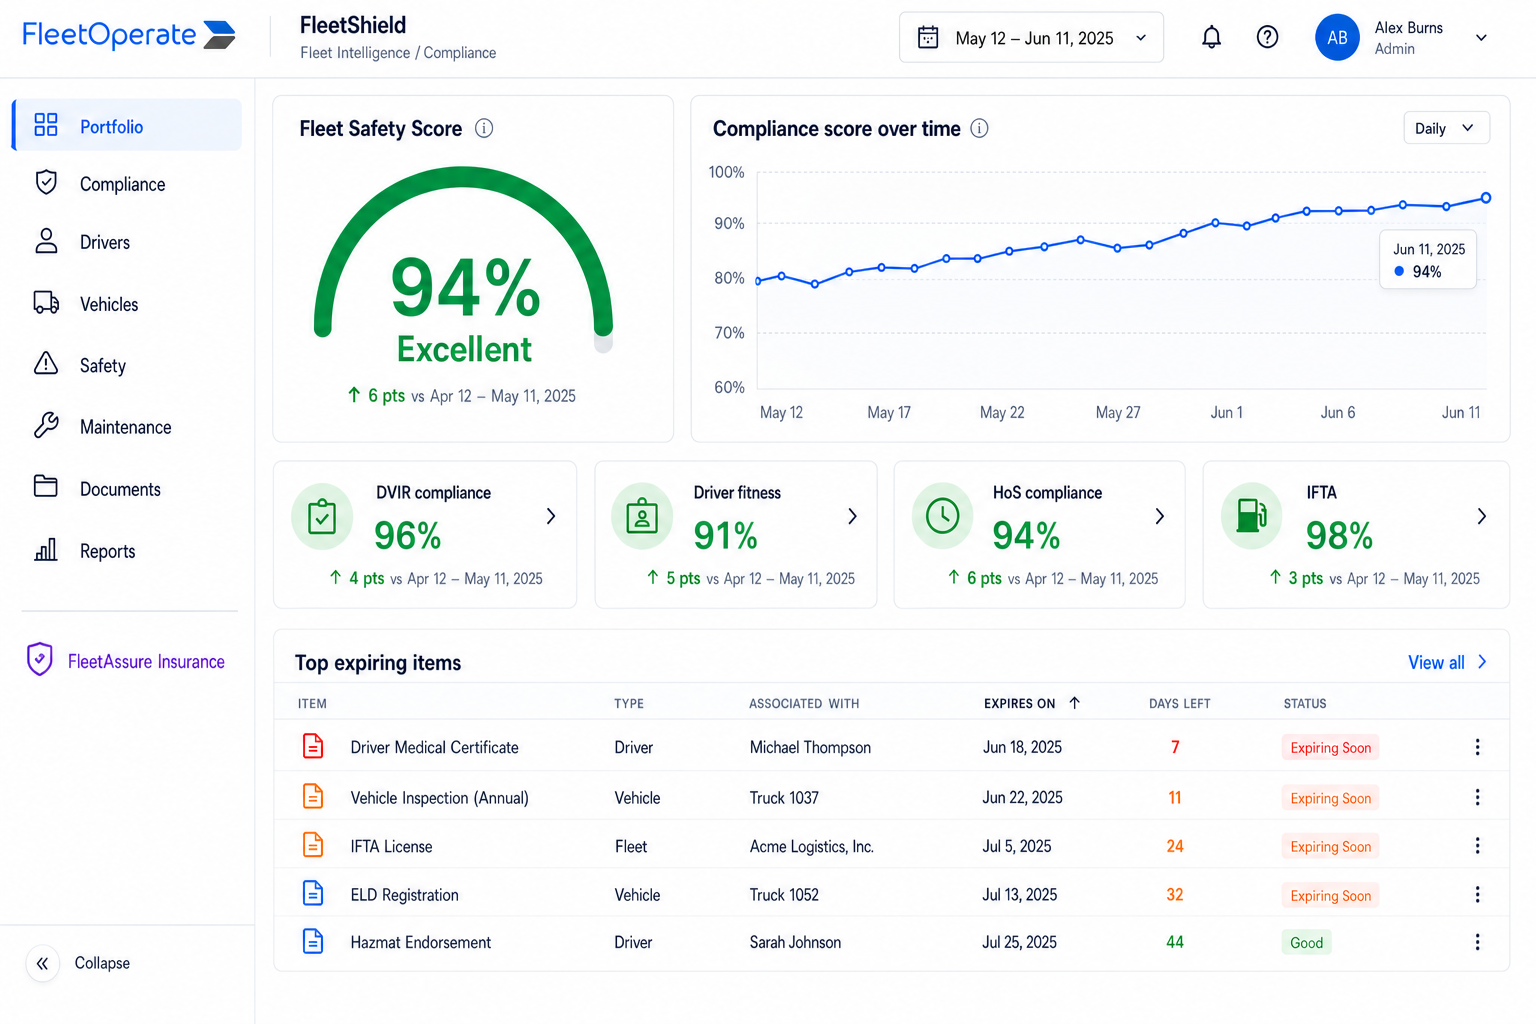Click the 96% DVIR compliance value

408,536
